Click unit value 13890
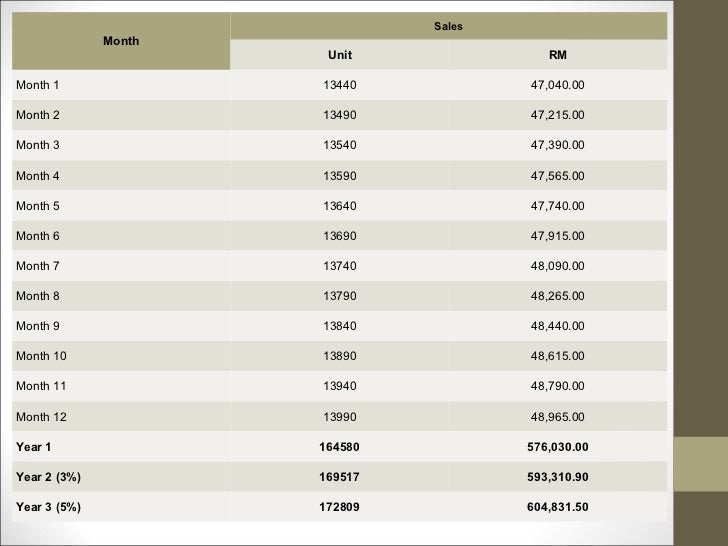 (340, 356)
